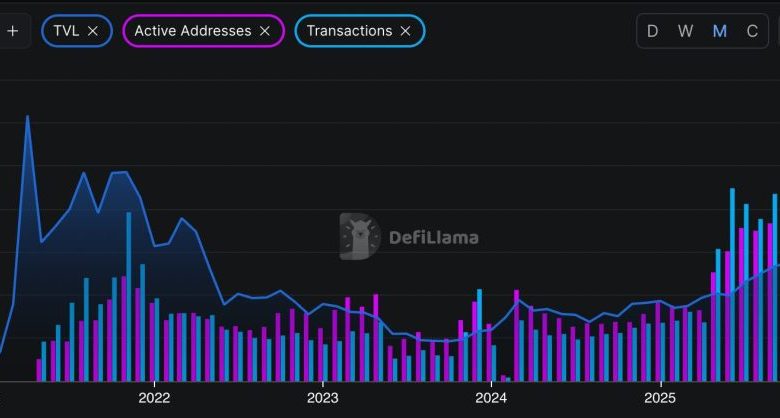Toggle the Transactions metric chip

[x=349, y=31]
